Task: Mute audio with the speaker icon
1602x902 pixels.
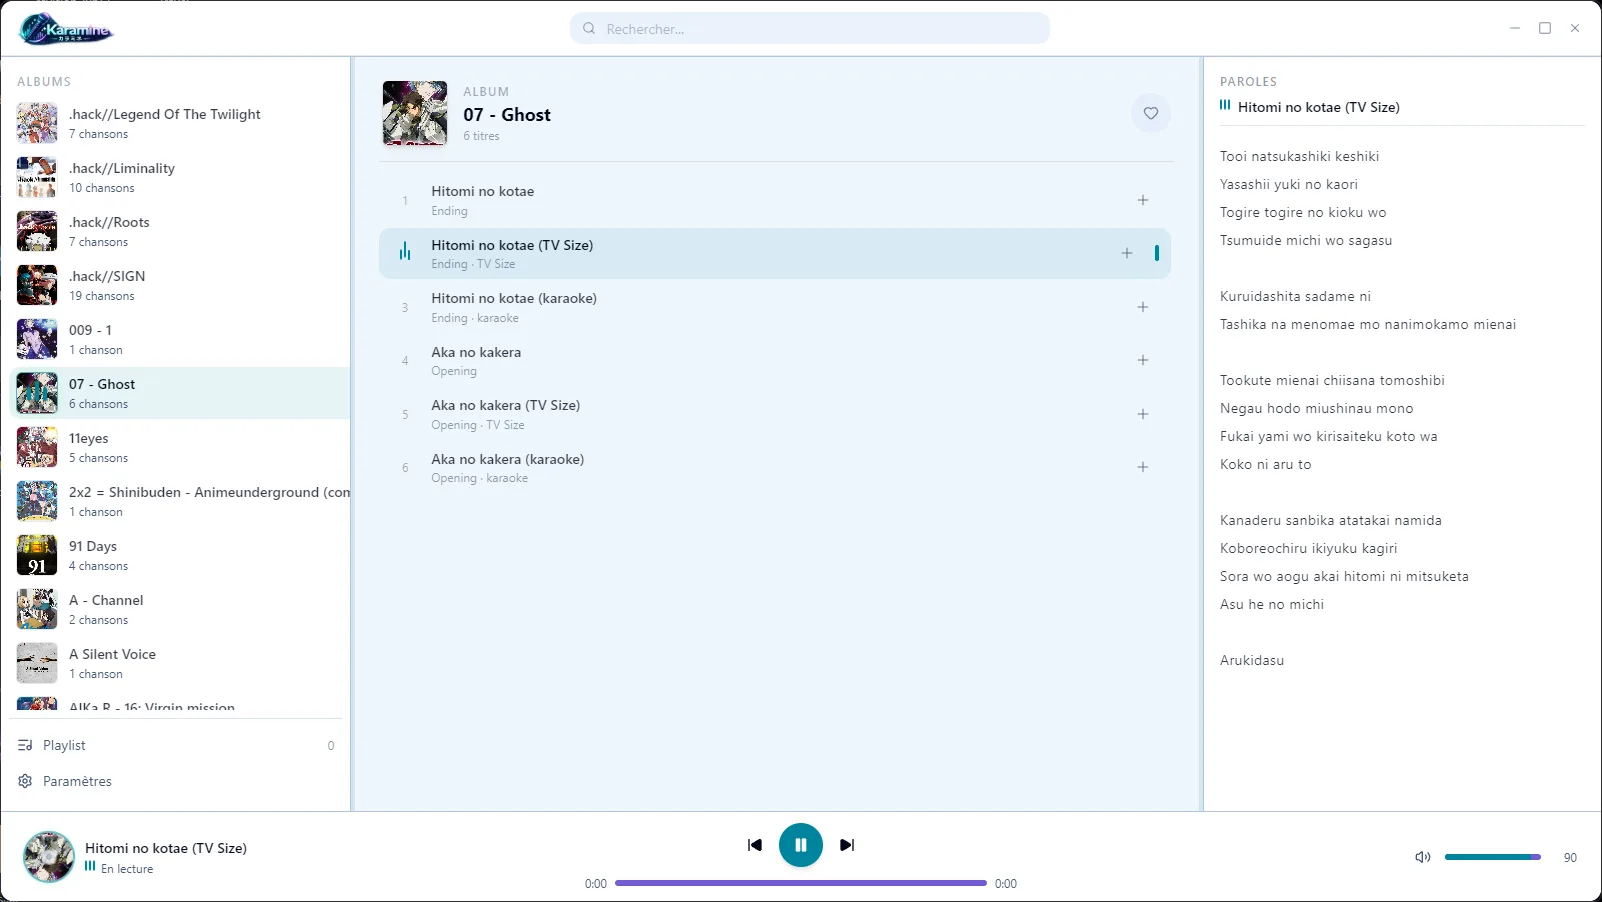Action: click(x=1423, y=857)
